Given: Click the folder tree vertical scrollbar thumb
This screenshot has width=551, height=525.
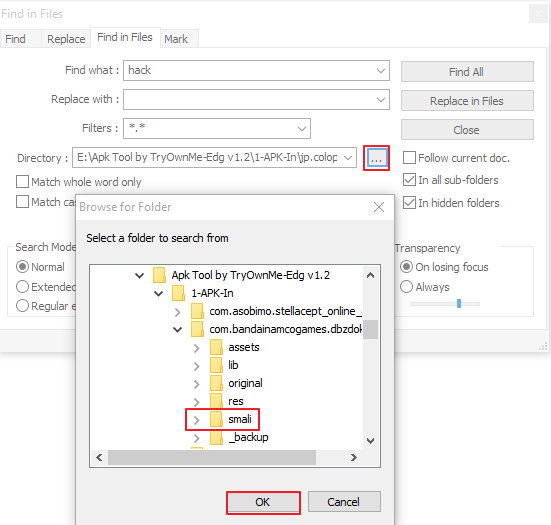Looking at the screenshot, I should 370,329.
